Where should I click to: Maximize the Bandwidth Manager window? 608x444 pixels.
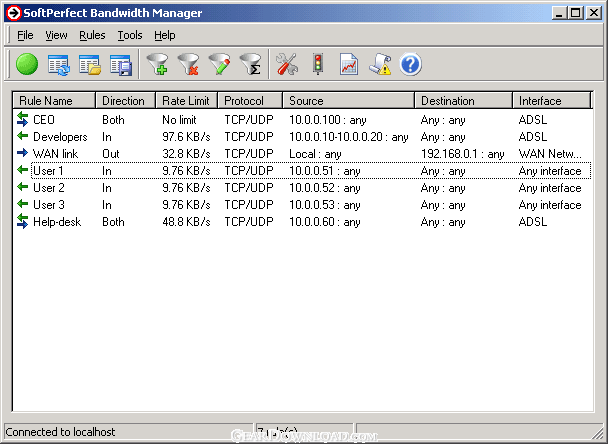click(576, 13)
